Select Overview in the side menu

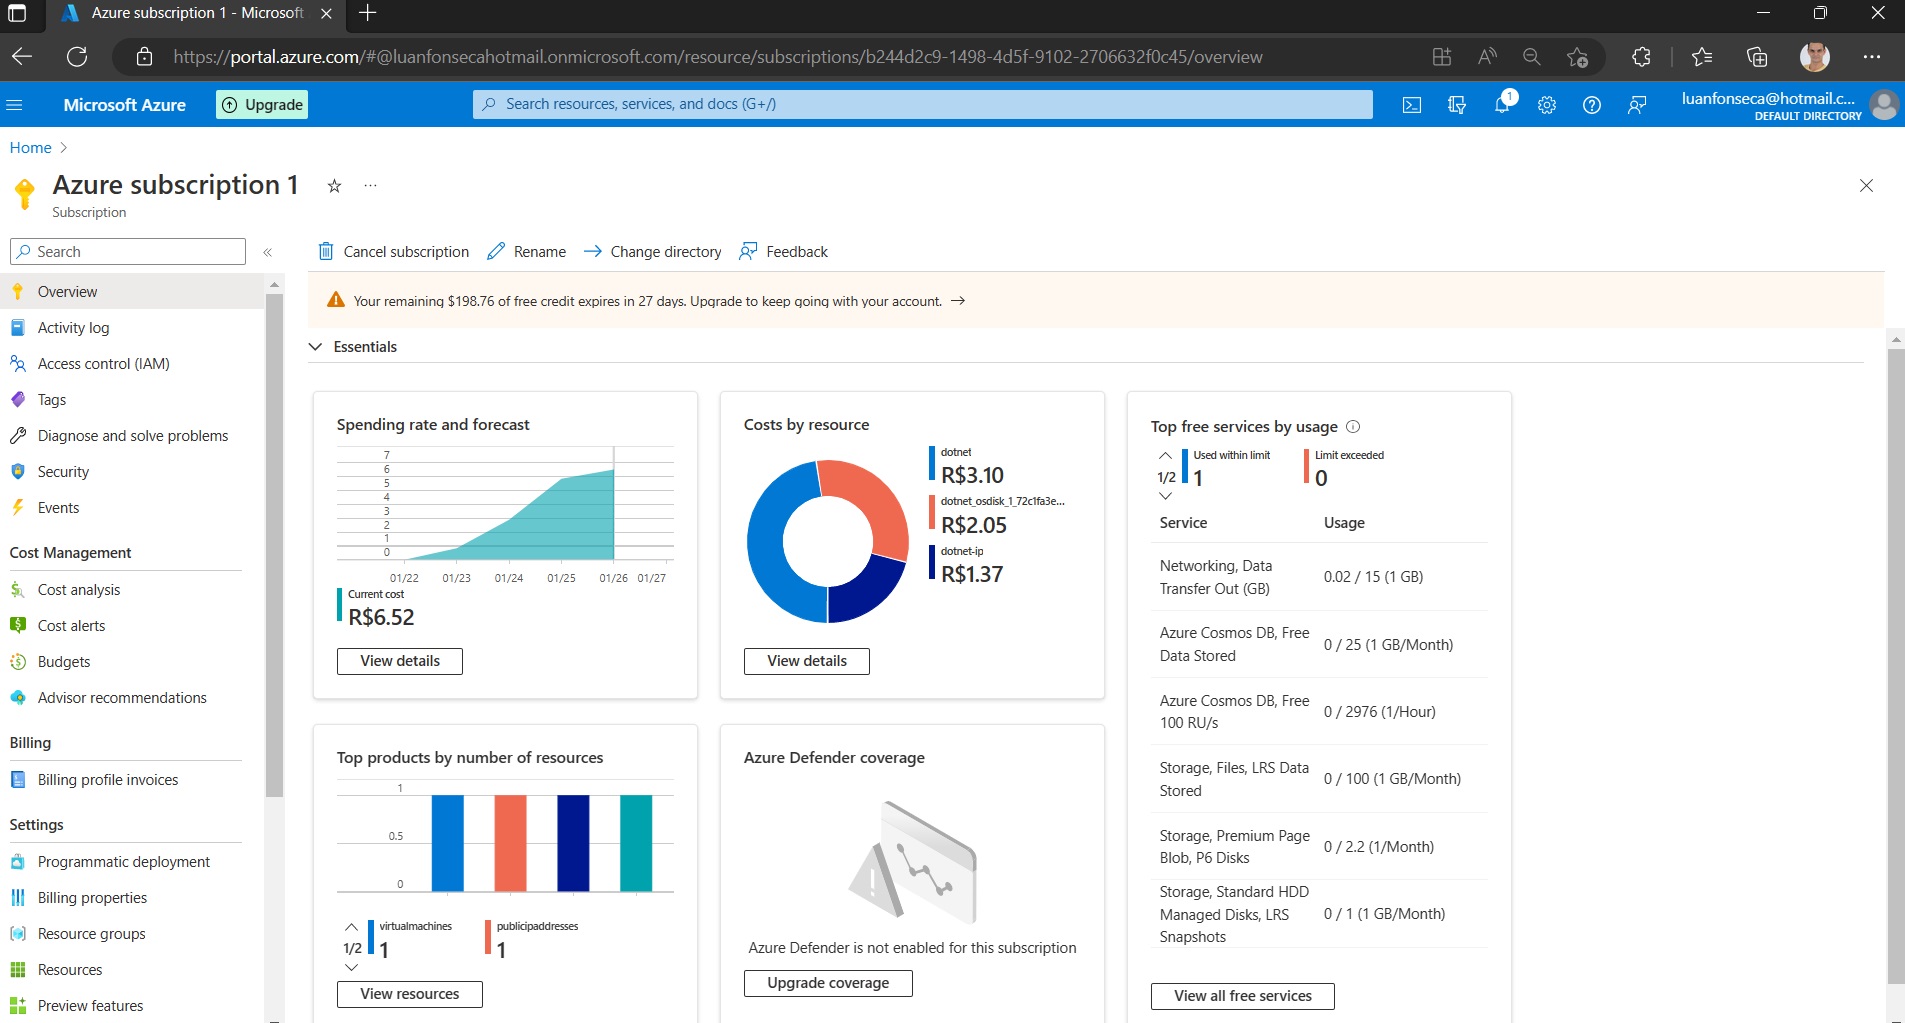click(x=132, y=292)
